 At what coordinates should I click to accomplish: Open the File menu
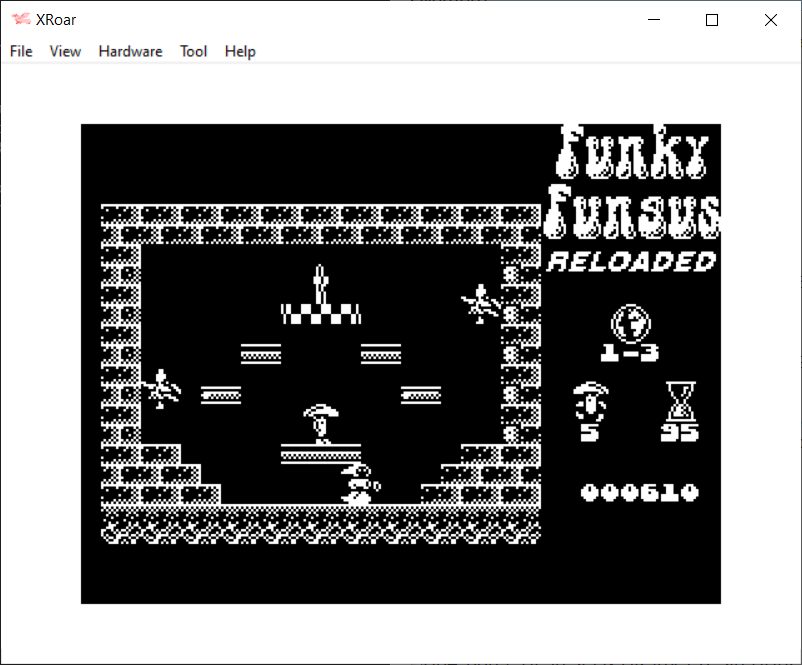[x=21, y=51]
